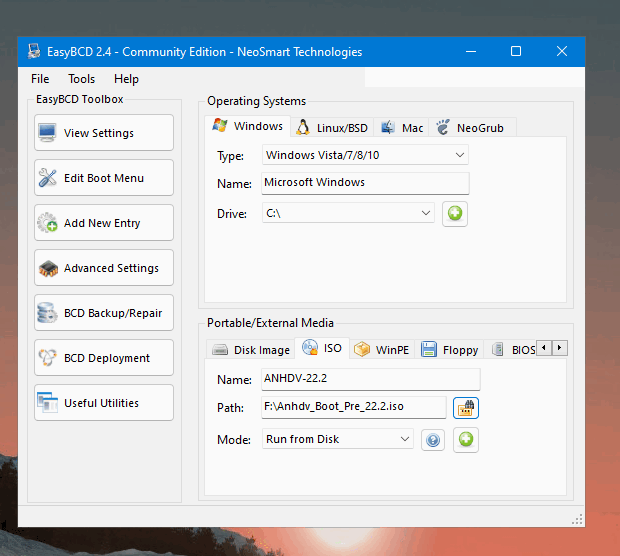Switch to the Disk Image tab

tap(251, 350)
